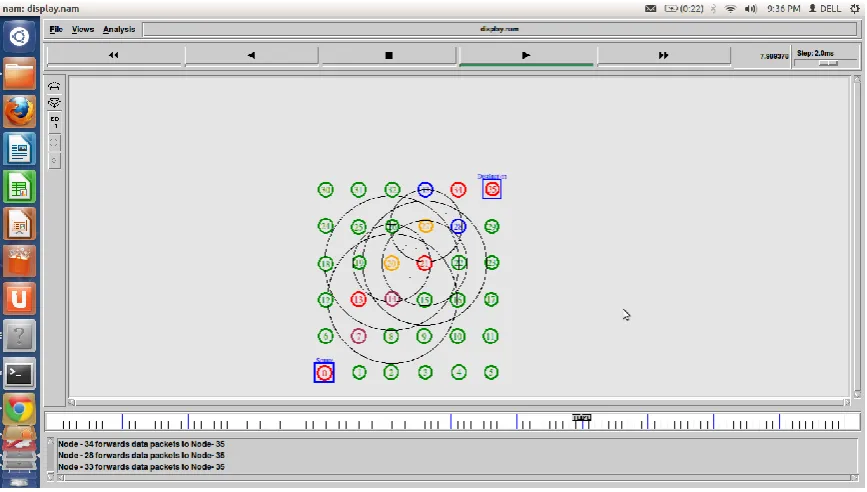Open the DELL user menu
This screenshot has width=867, height=492.
tap(825, 8)
